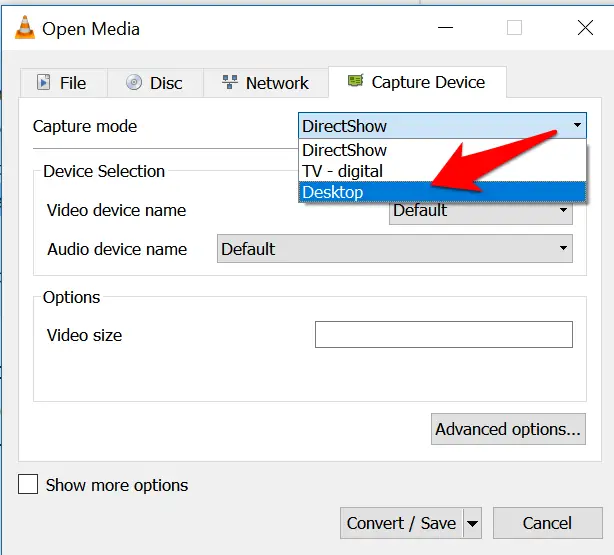Image resolution: width=614 pixels, height=555 pixels.
Task: Click the VLC cone icon in title bar
Action: coord(25,27)
